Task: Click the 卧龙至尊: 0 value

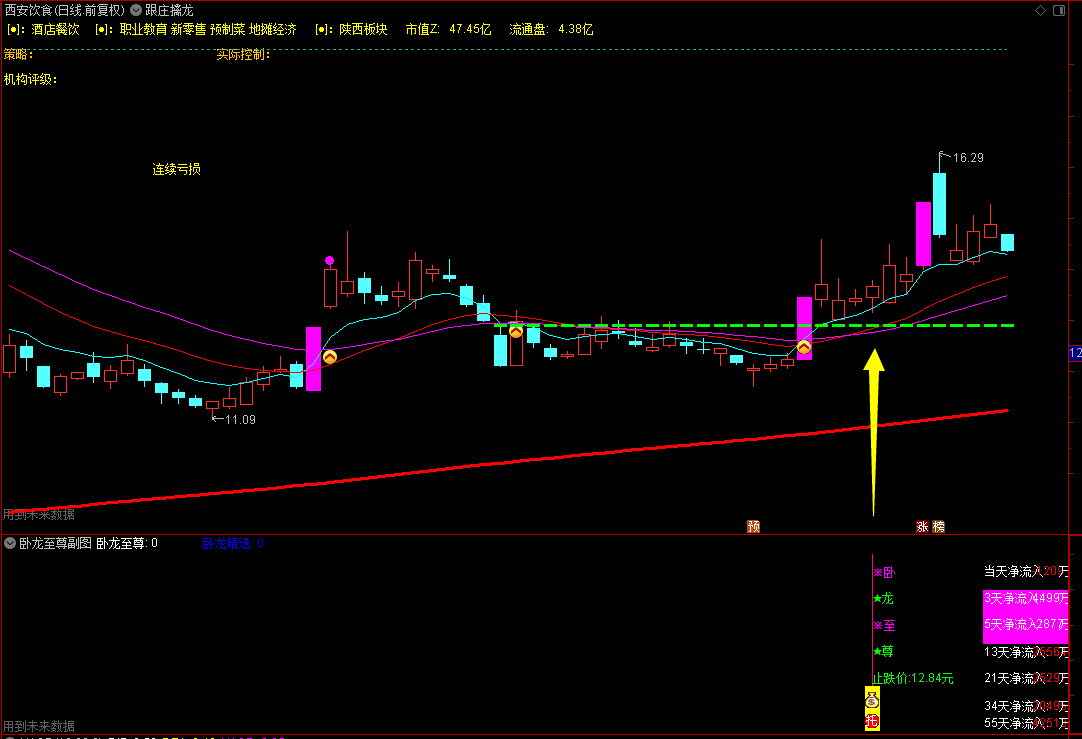Action: (127, 544)
